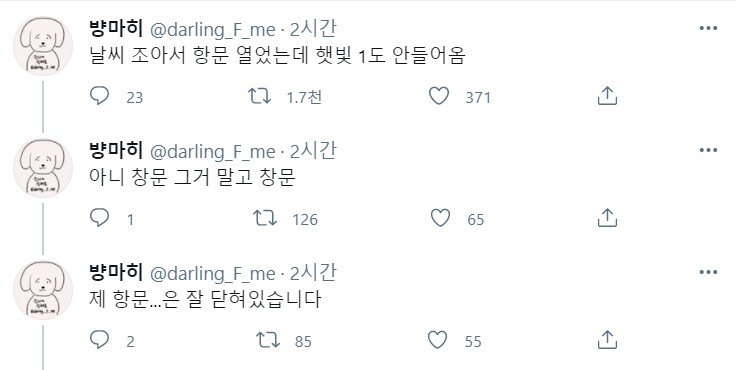This screenshot has width=736, height=370.
Task: Open more options menu on third tweet
Action: (708, 272)
